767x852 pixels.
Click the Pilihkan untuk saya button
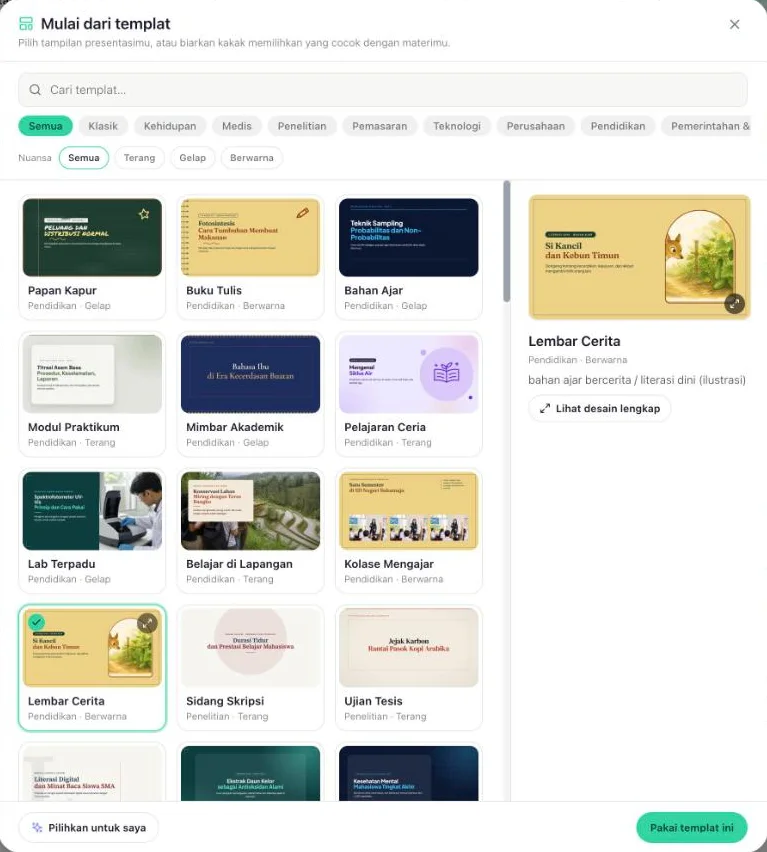click(89, 828)
